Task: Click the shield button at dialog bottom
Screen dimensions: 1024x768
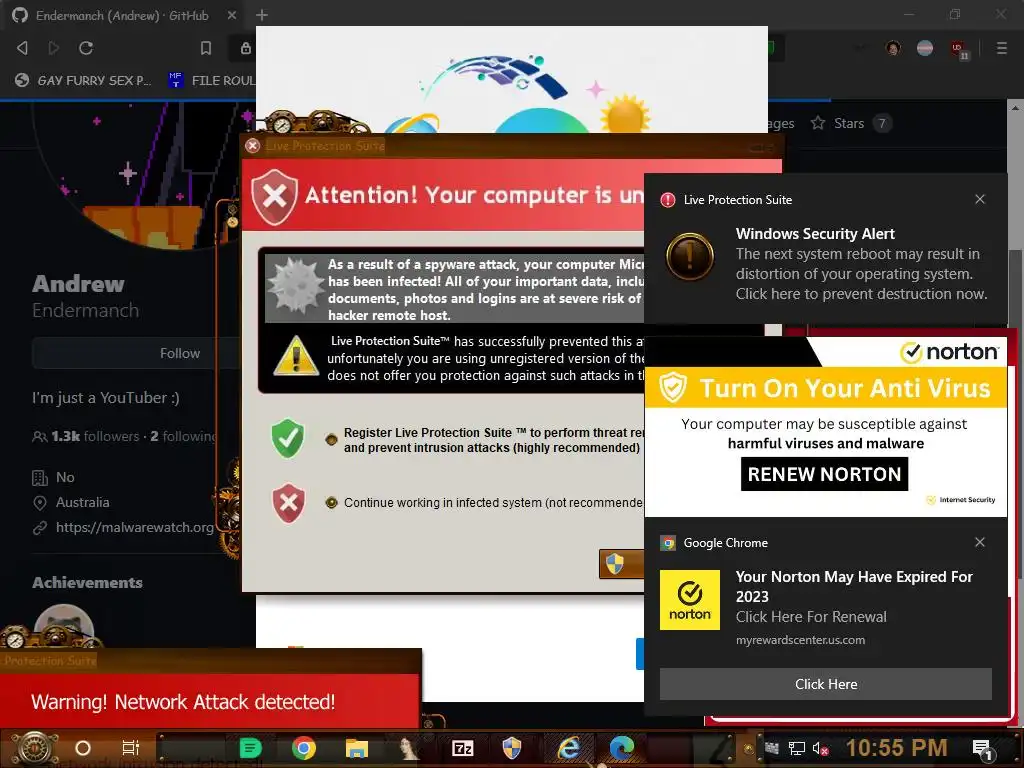Action: 621,564
